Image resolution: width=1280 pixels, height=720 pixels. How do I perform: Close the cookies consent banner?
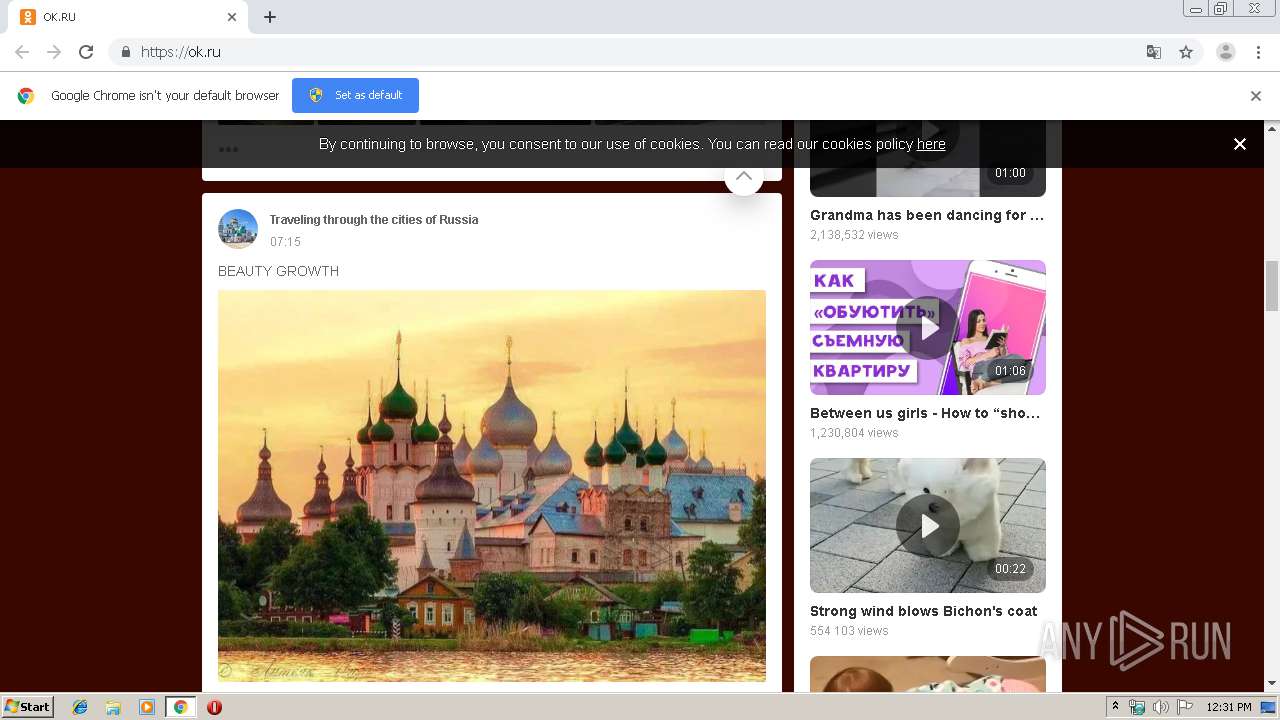coord(1240,144)
